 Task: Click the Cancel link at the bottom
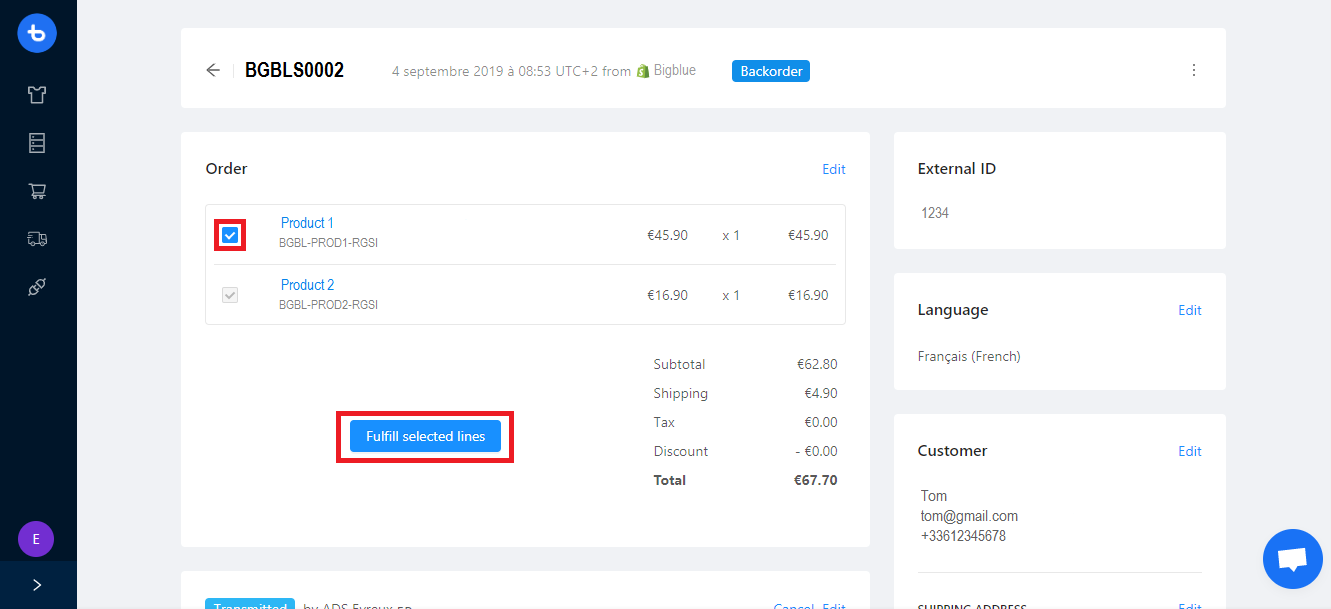pyautogui.click(x=792, y=606)
